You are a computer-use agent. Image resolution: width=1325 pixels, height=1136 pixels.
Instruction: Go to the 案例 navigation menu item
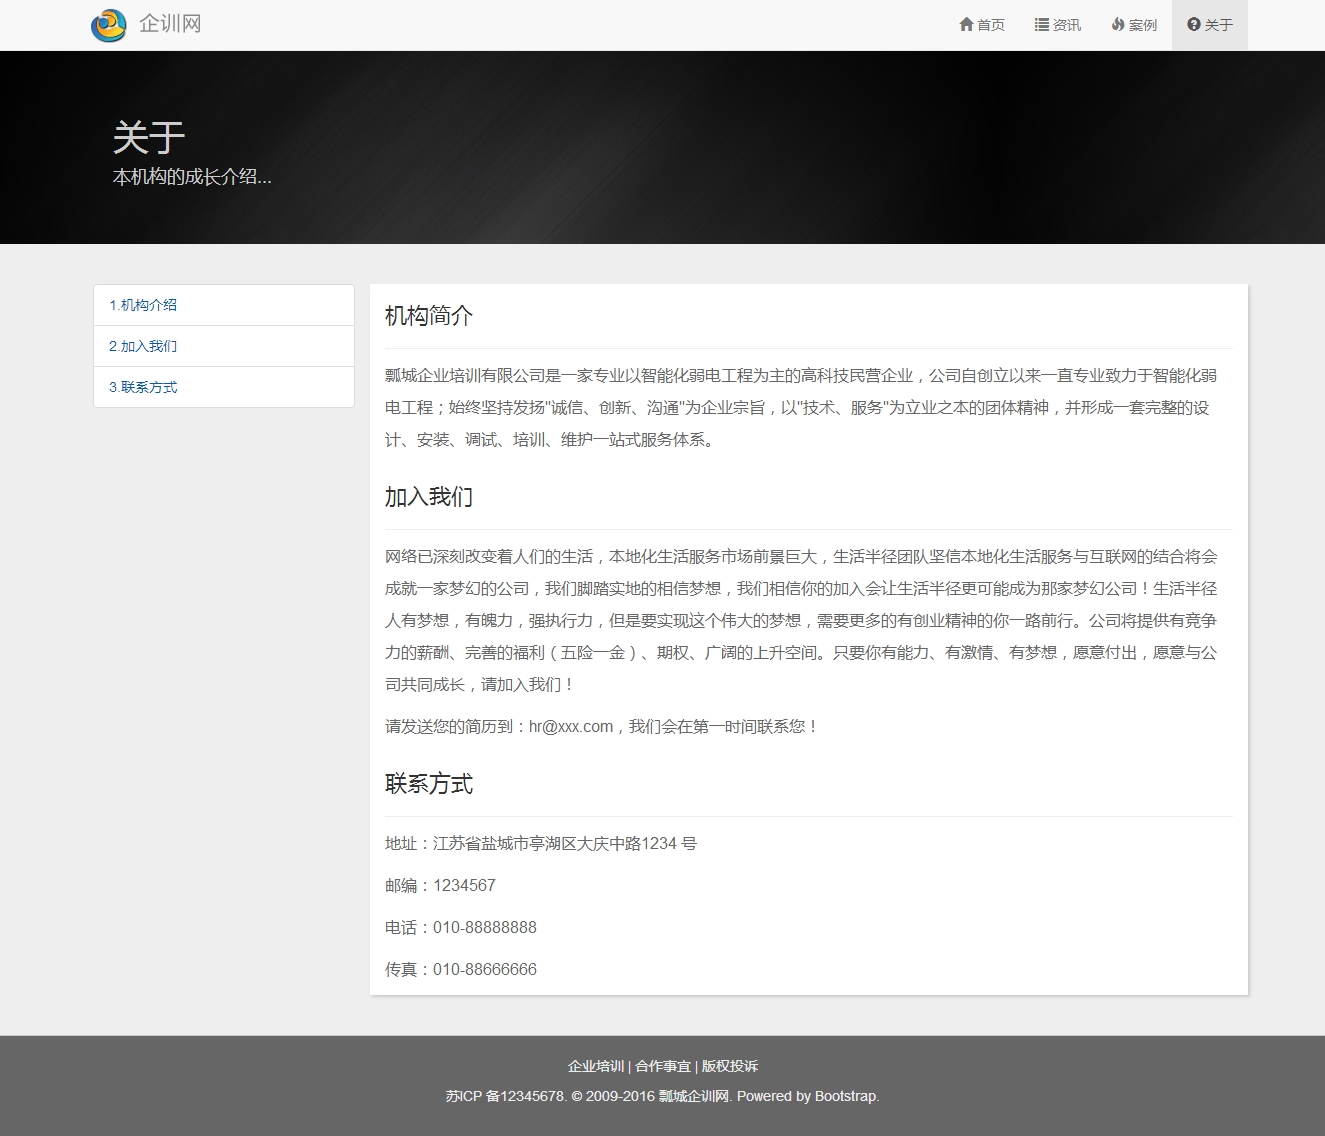[1134, 25]
